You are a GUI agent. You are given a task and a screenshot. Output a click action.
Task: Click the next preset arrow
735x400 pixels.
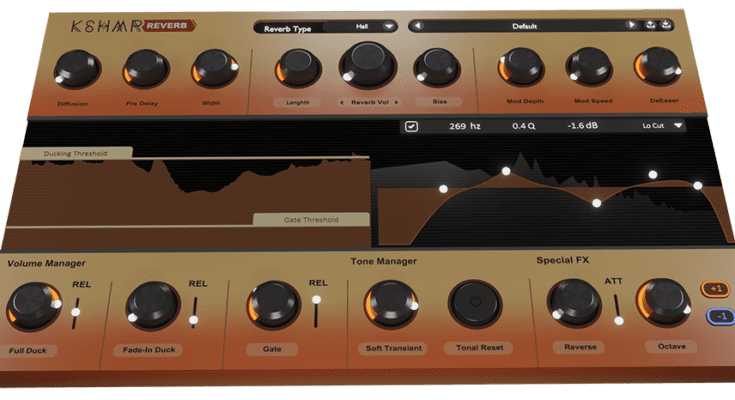coord(631,26)
